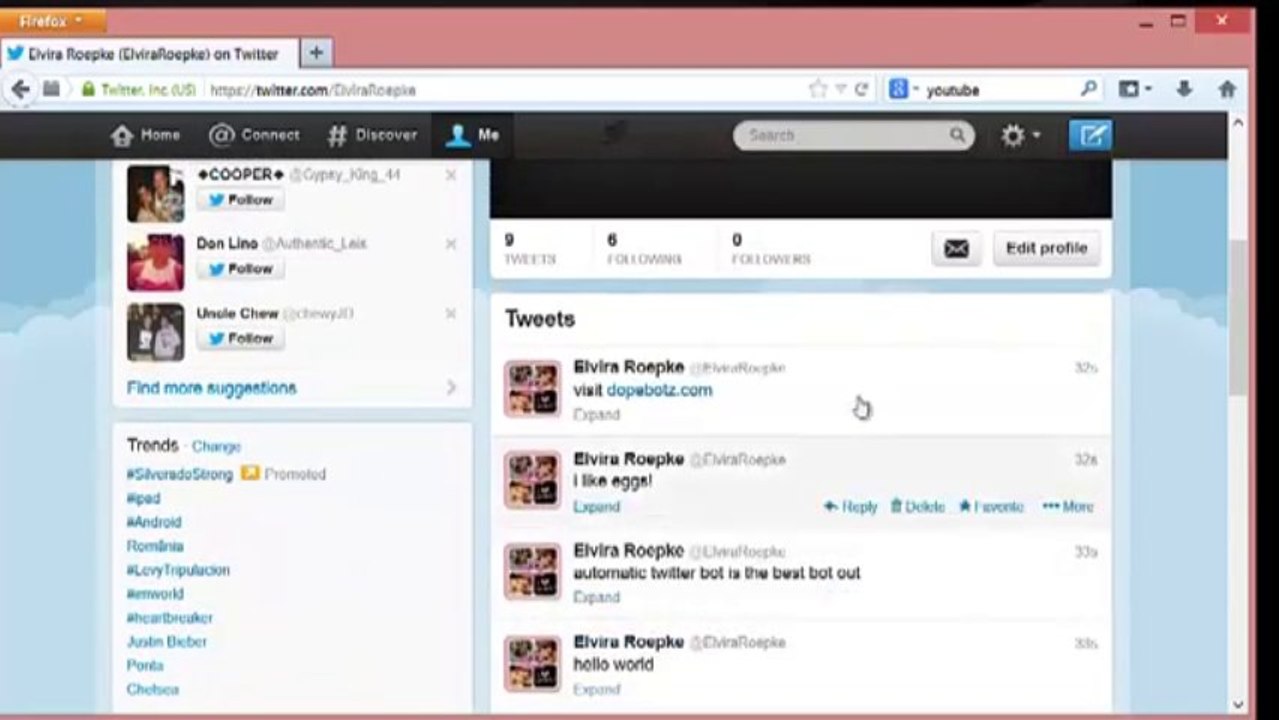
Task: Expand the 'visit dopebotz.com' tweet
Action: [596, 414]
